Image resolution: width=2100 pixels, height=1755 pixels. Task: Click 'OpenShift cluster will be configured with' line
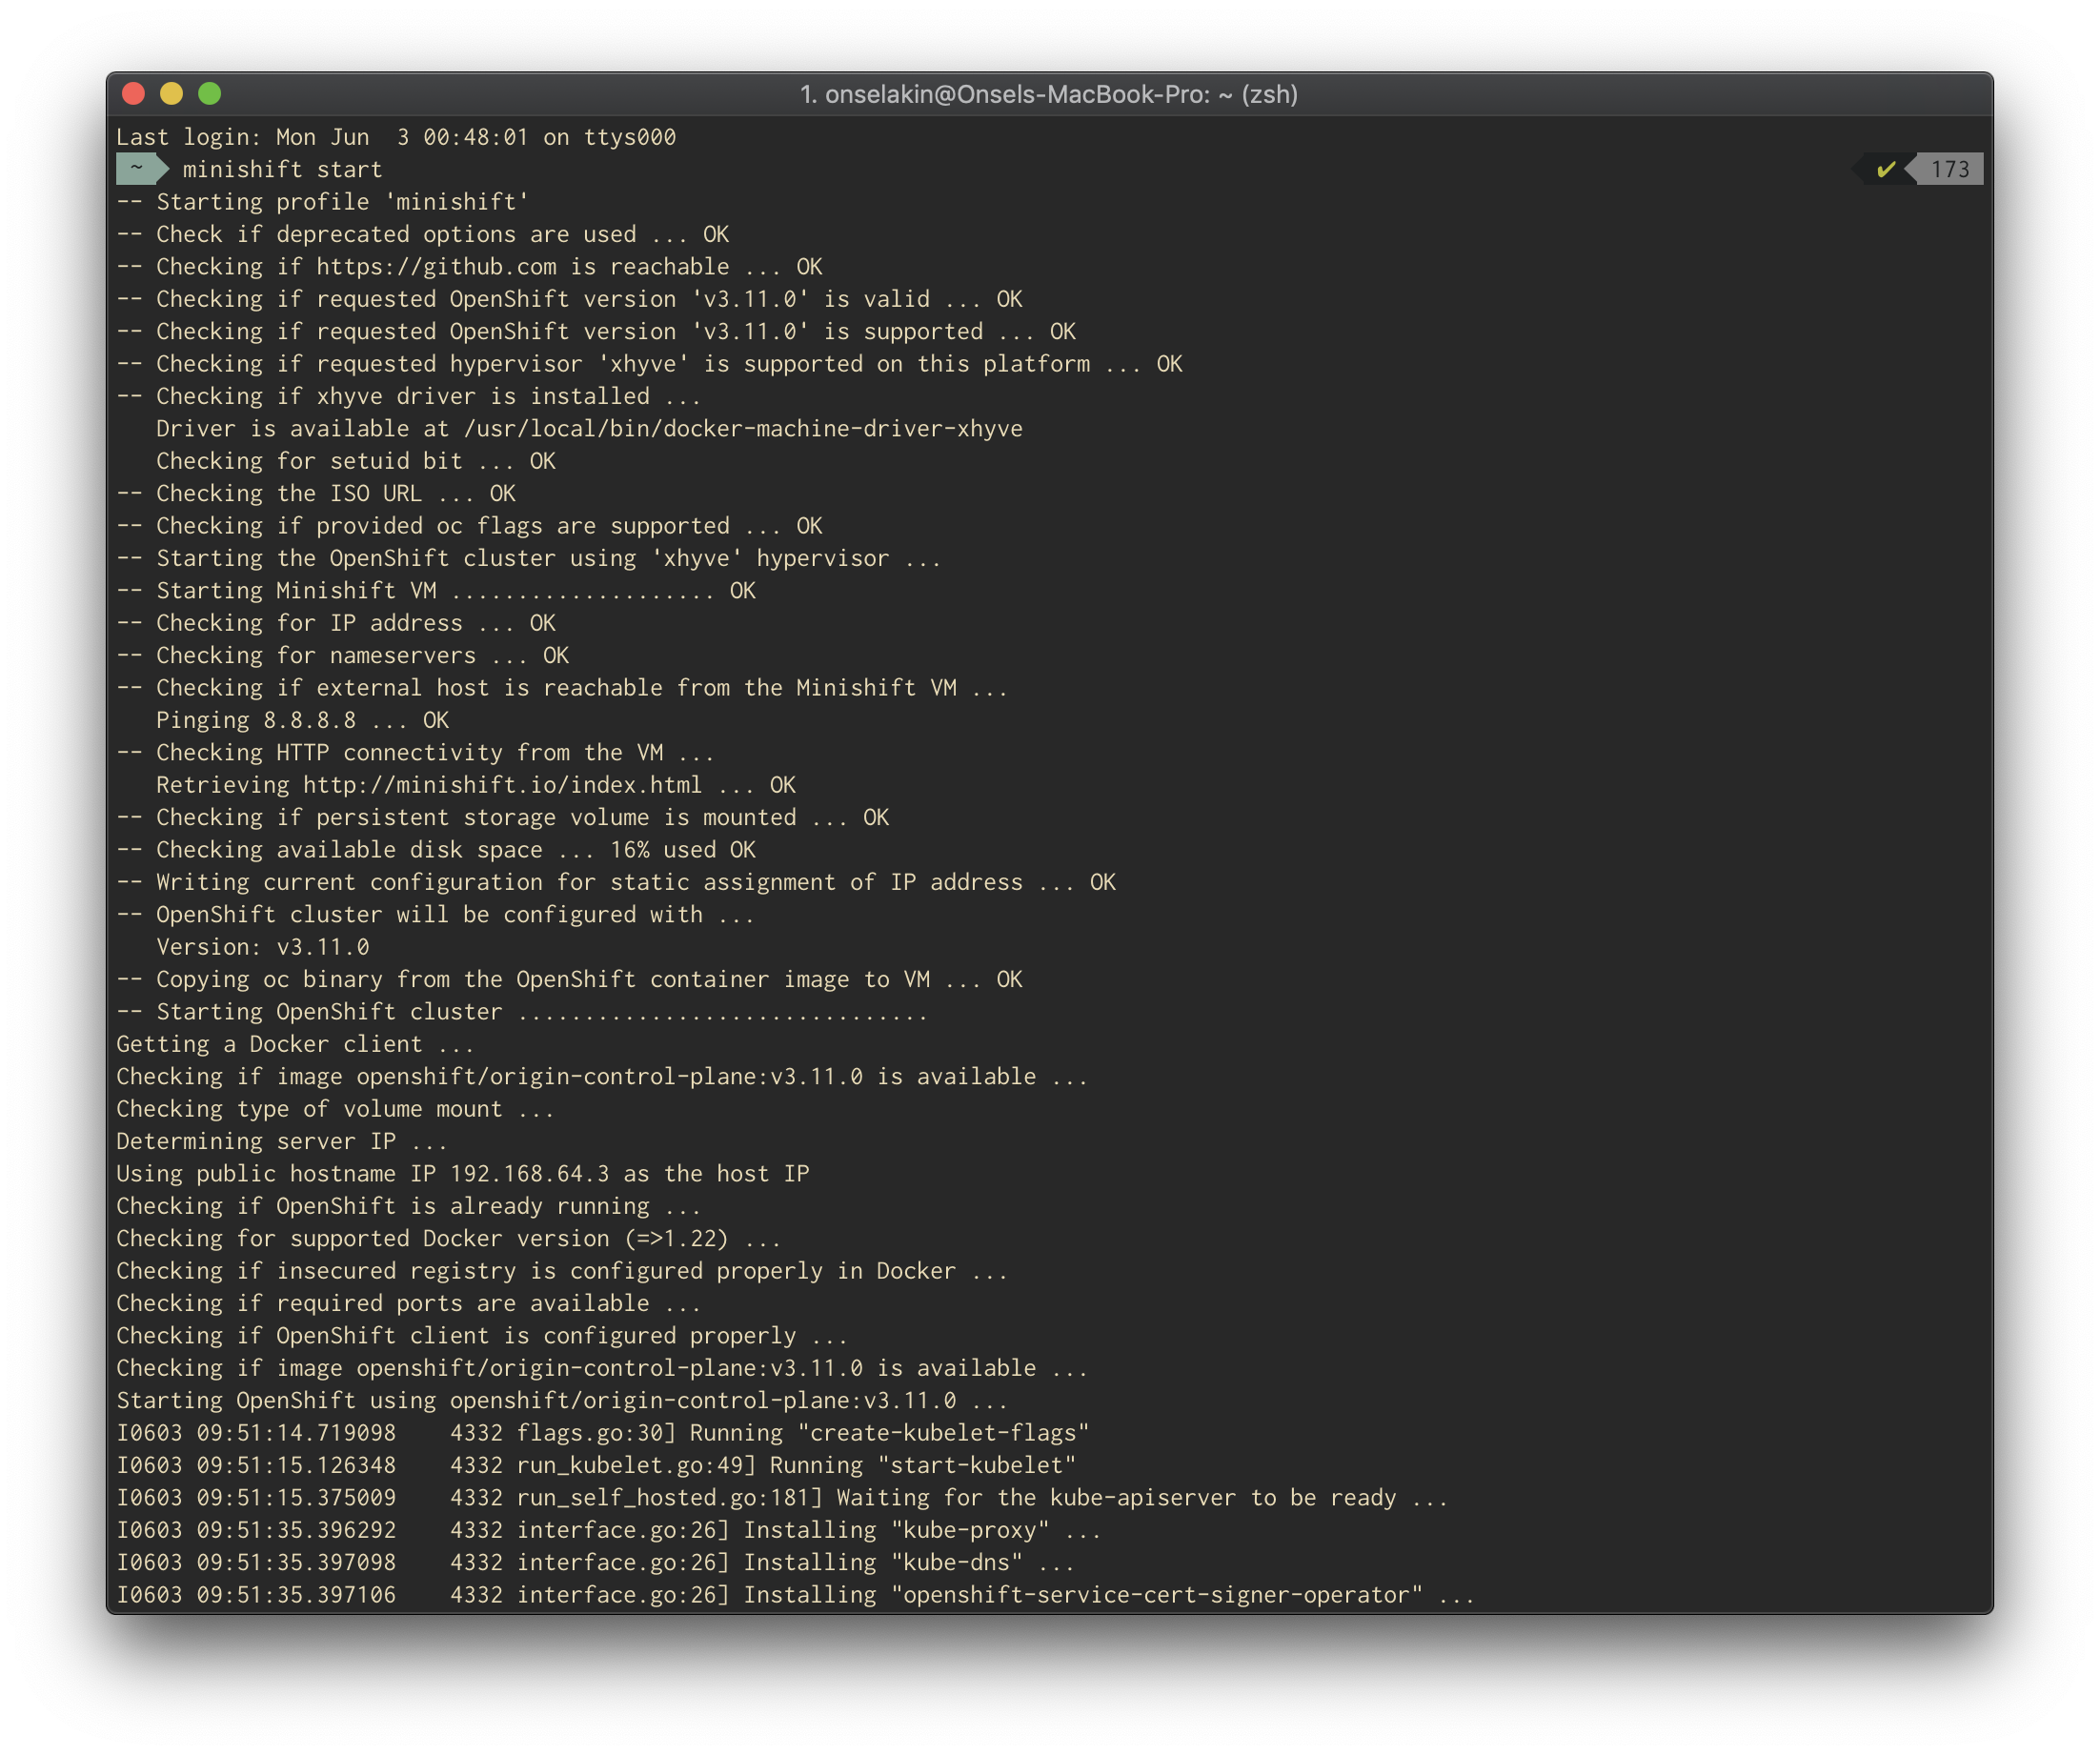436,915
